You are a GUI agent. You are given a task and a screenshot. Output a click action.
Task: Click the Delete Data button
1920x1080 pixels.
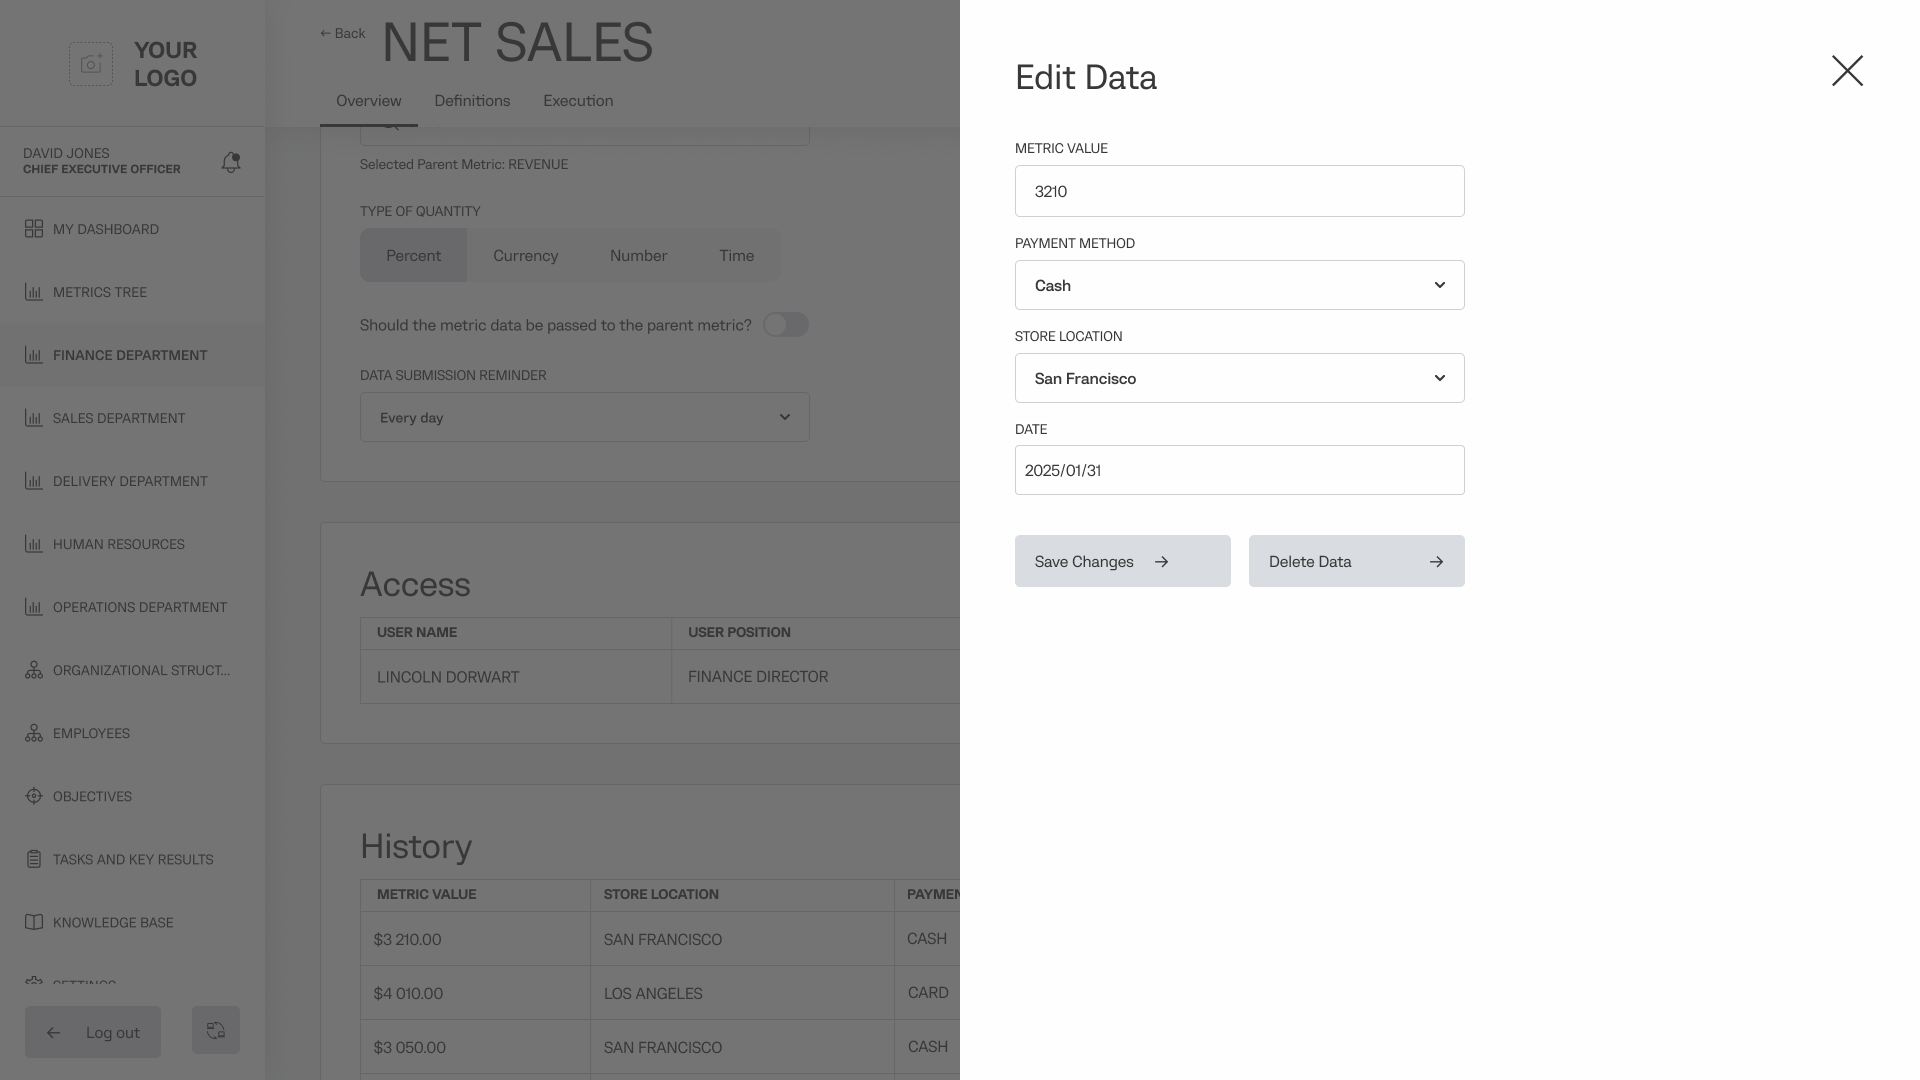point(1356,561)
